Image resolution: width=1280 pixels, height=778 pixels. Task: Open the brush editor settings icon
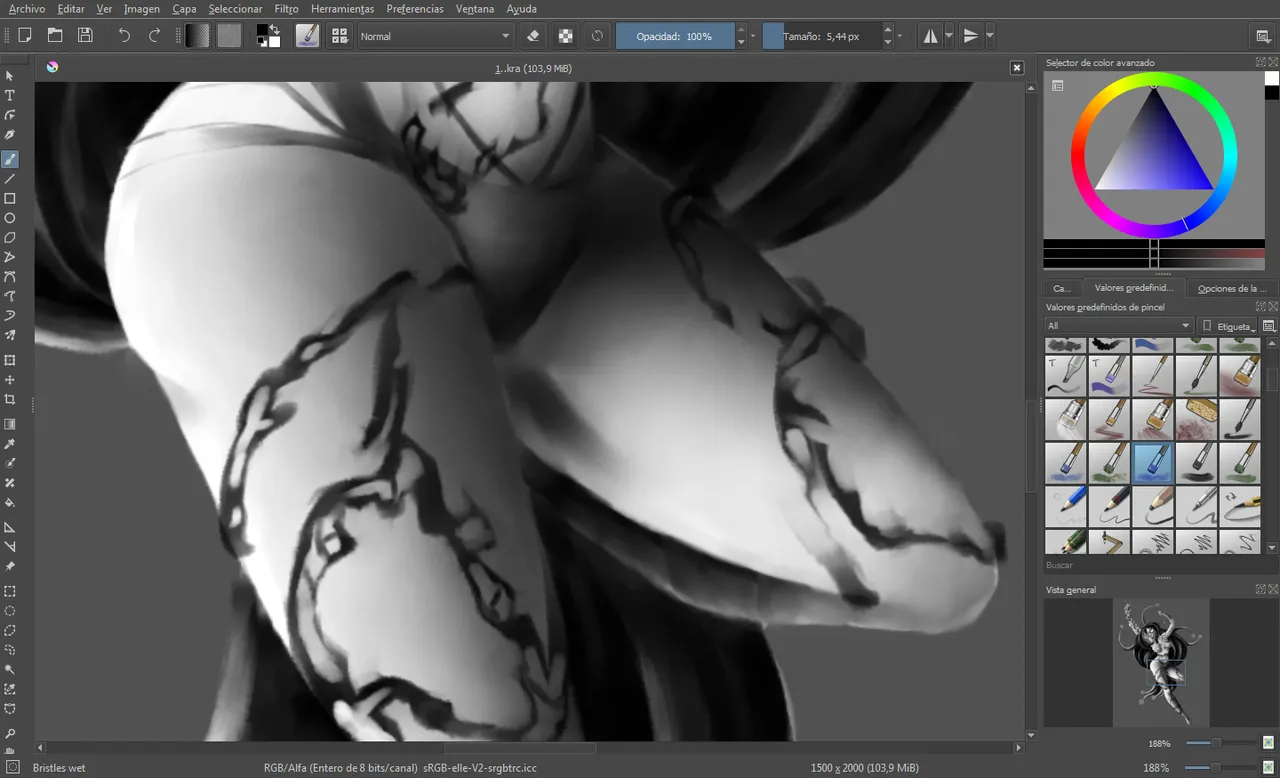pos(308,36)
